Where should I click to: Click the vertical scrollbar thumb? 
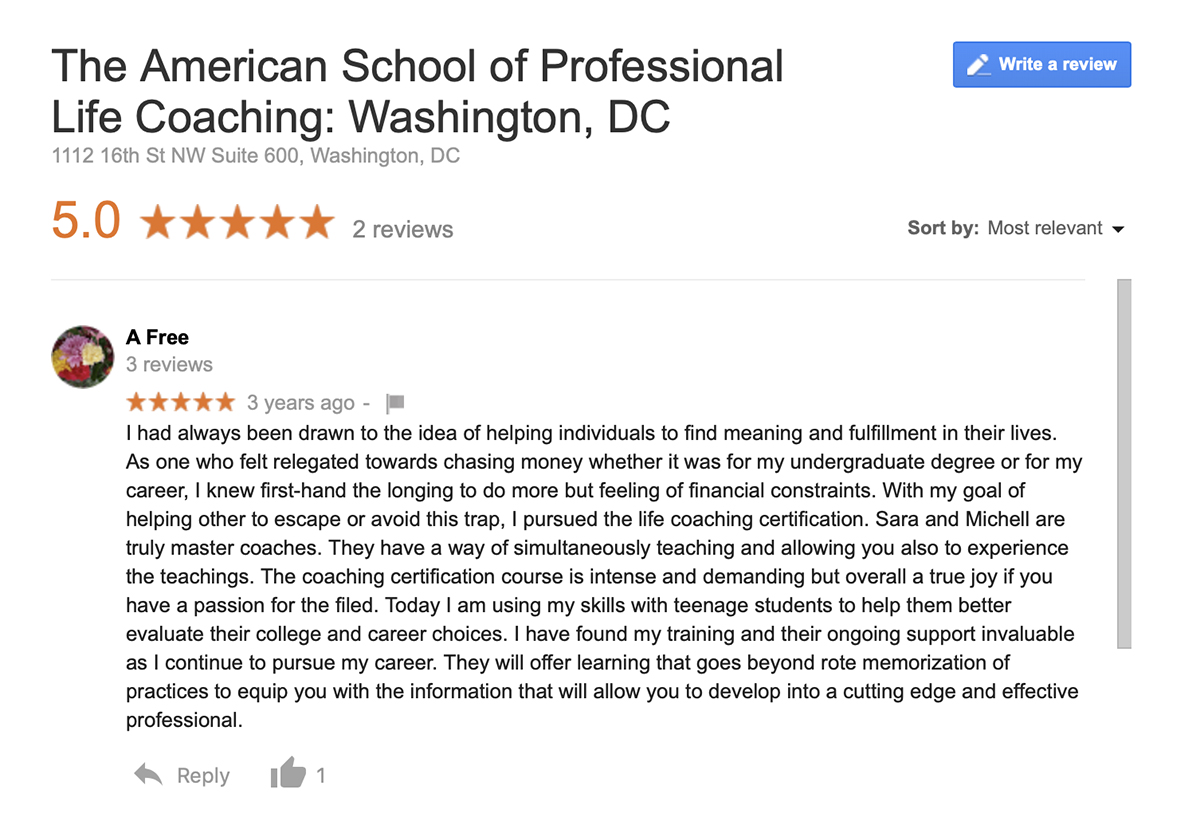1123,463
